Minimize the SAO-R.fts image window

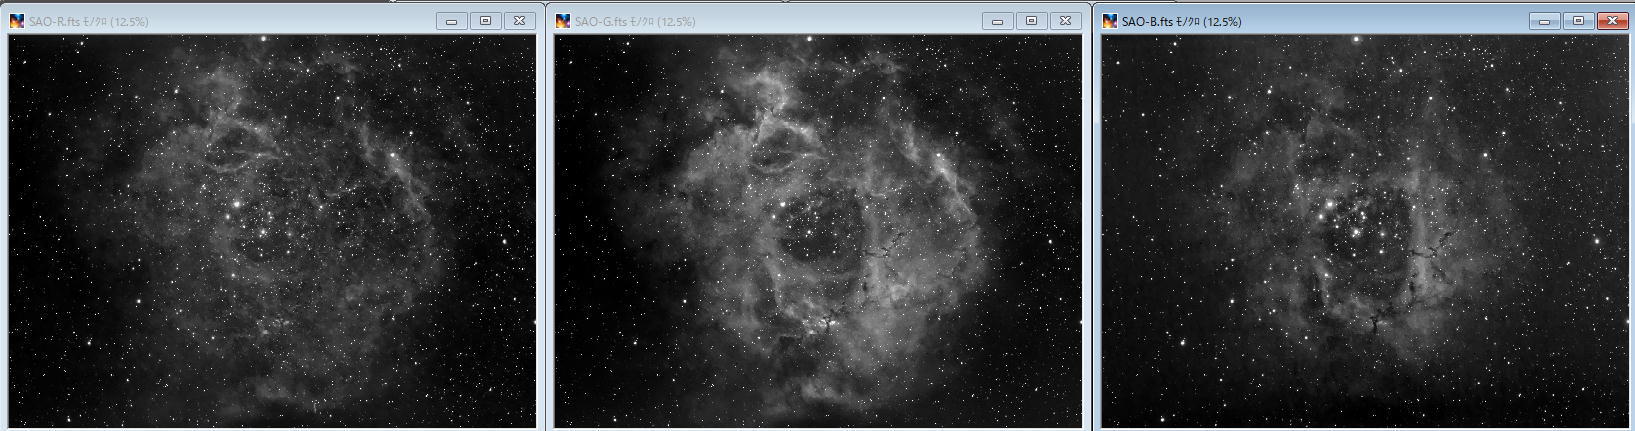452,20
